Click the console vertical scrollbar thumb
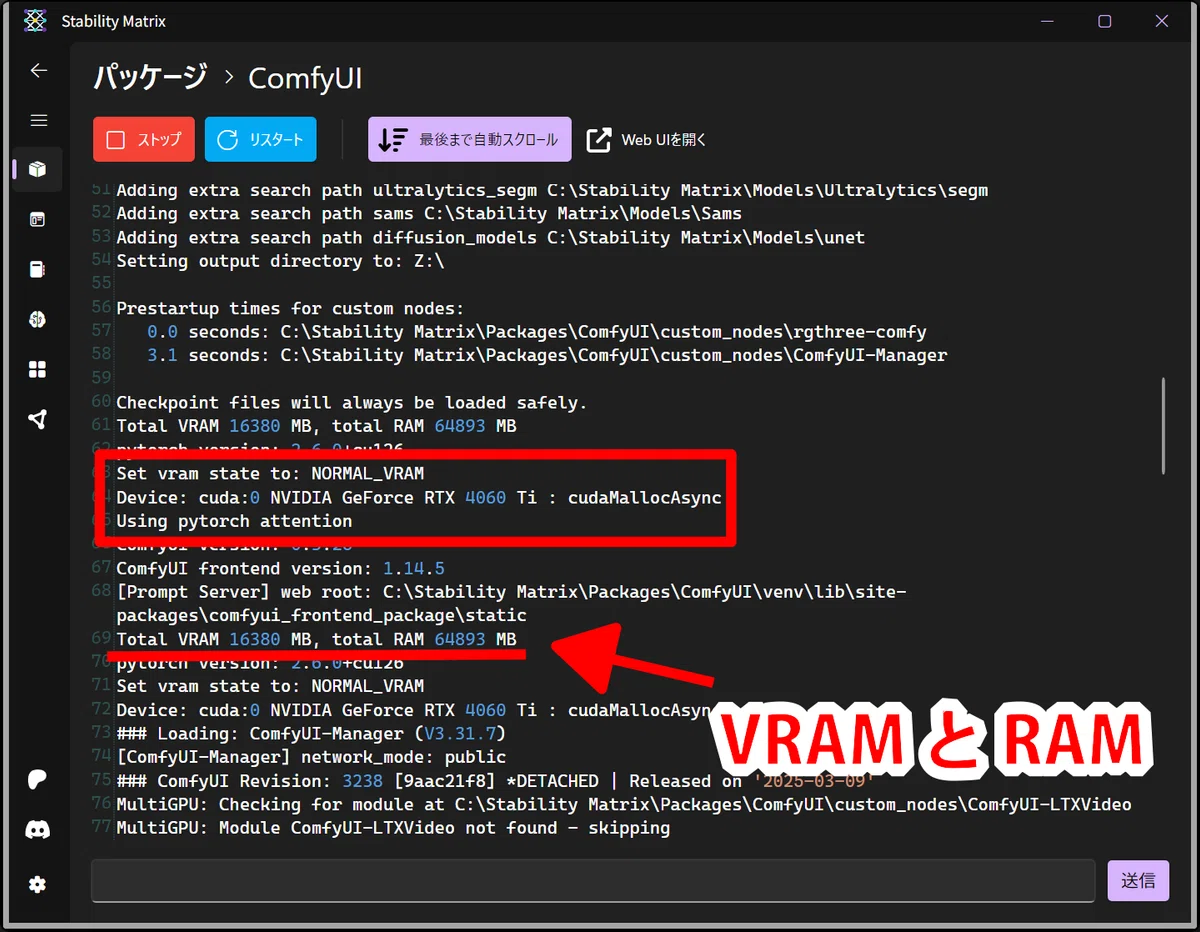This screenshot has height=932, width=1200. [1163, 425]
